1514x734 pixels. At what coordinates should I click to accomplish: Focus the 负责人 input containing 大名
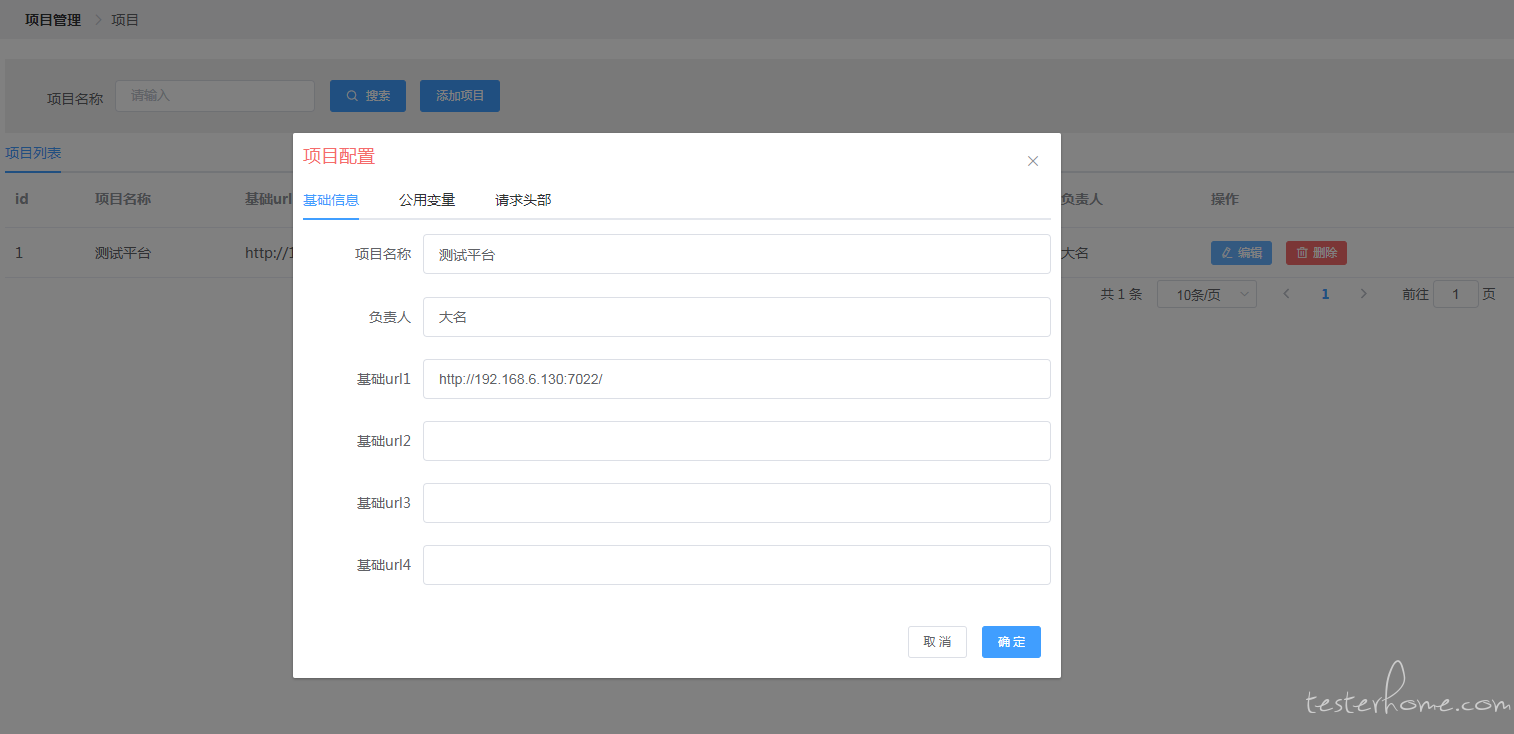pos(737,317)
